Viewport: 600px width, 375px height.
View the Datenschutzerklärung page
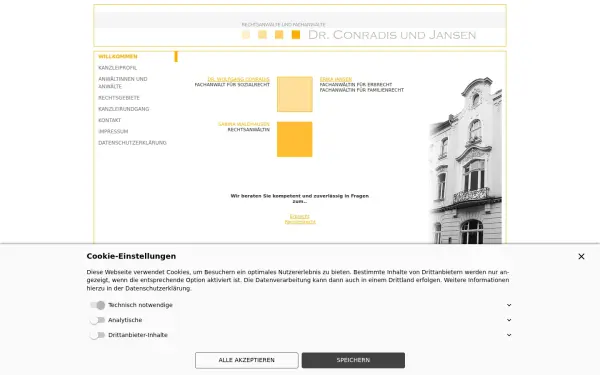pyautogui.click(x=132, y=143)
